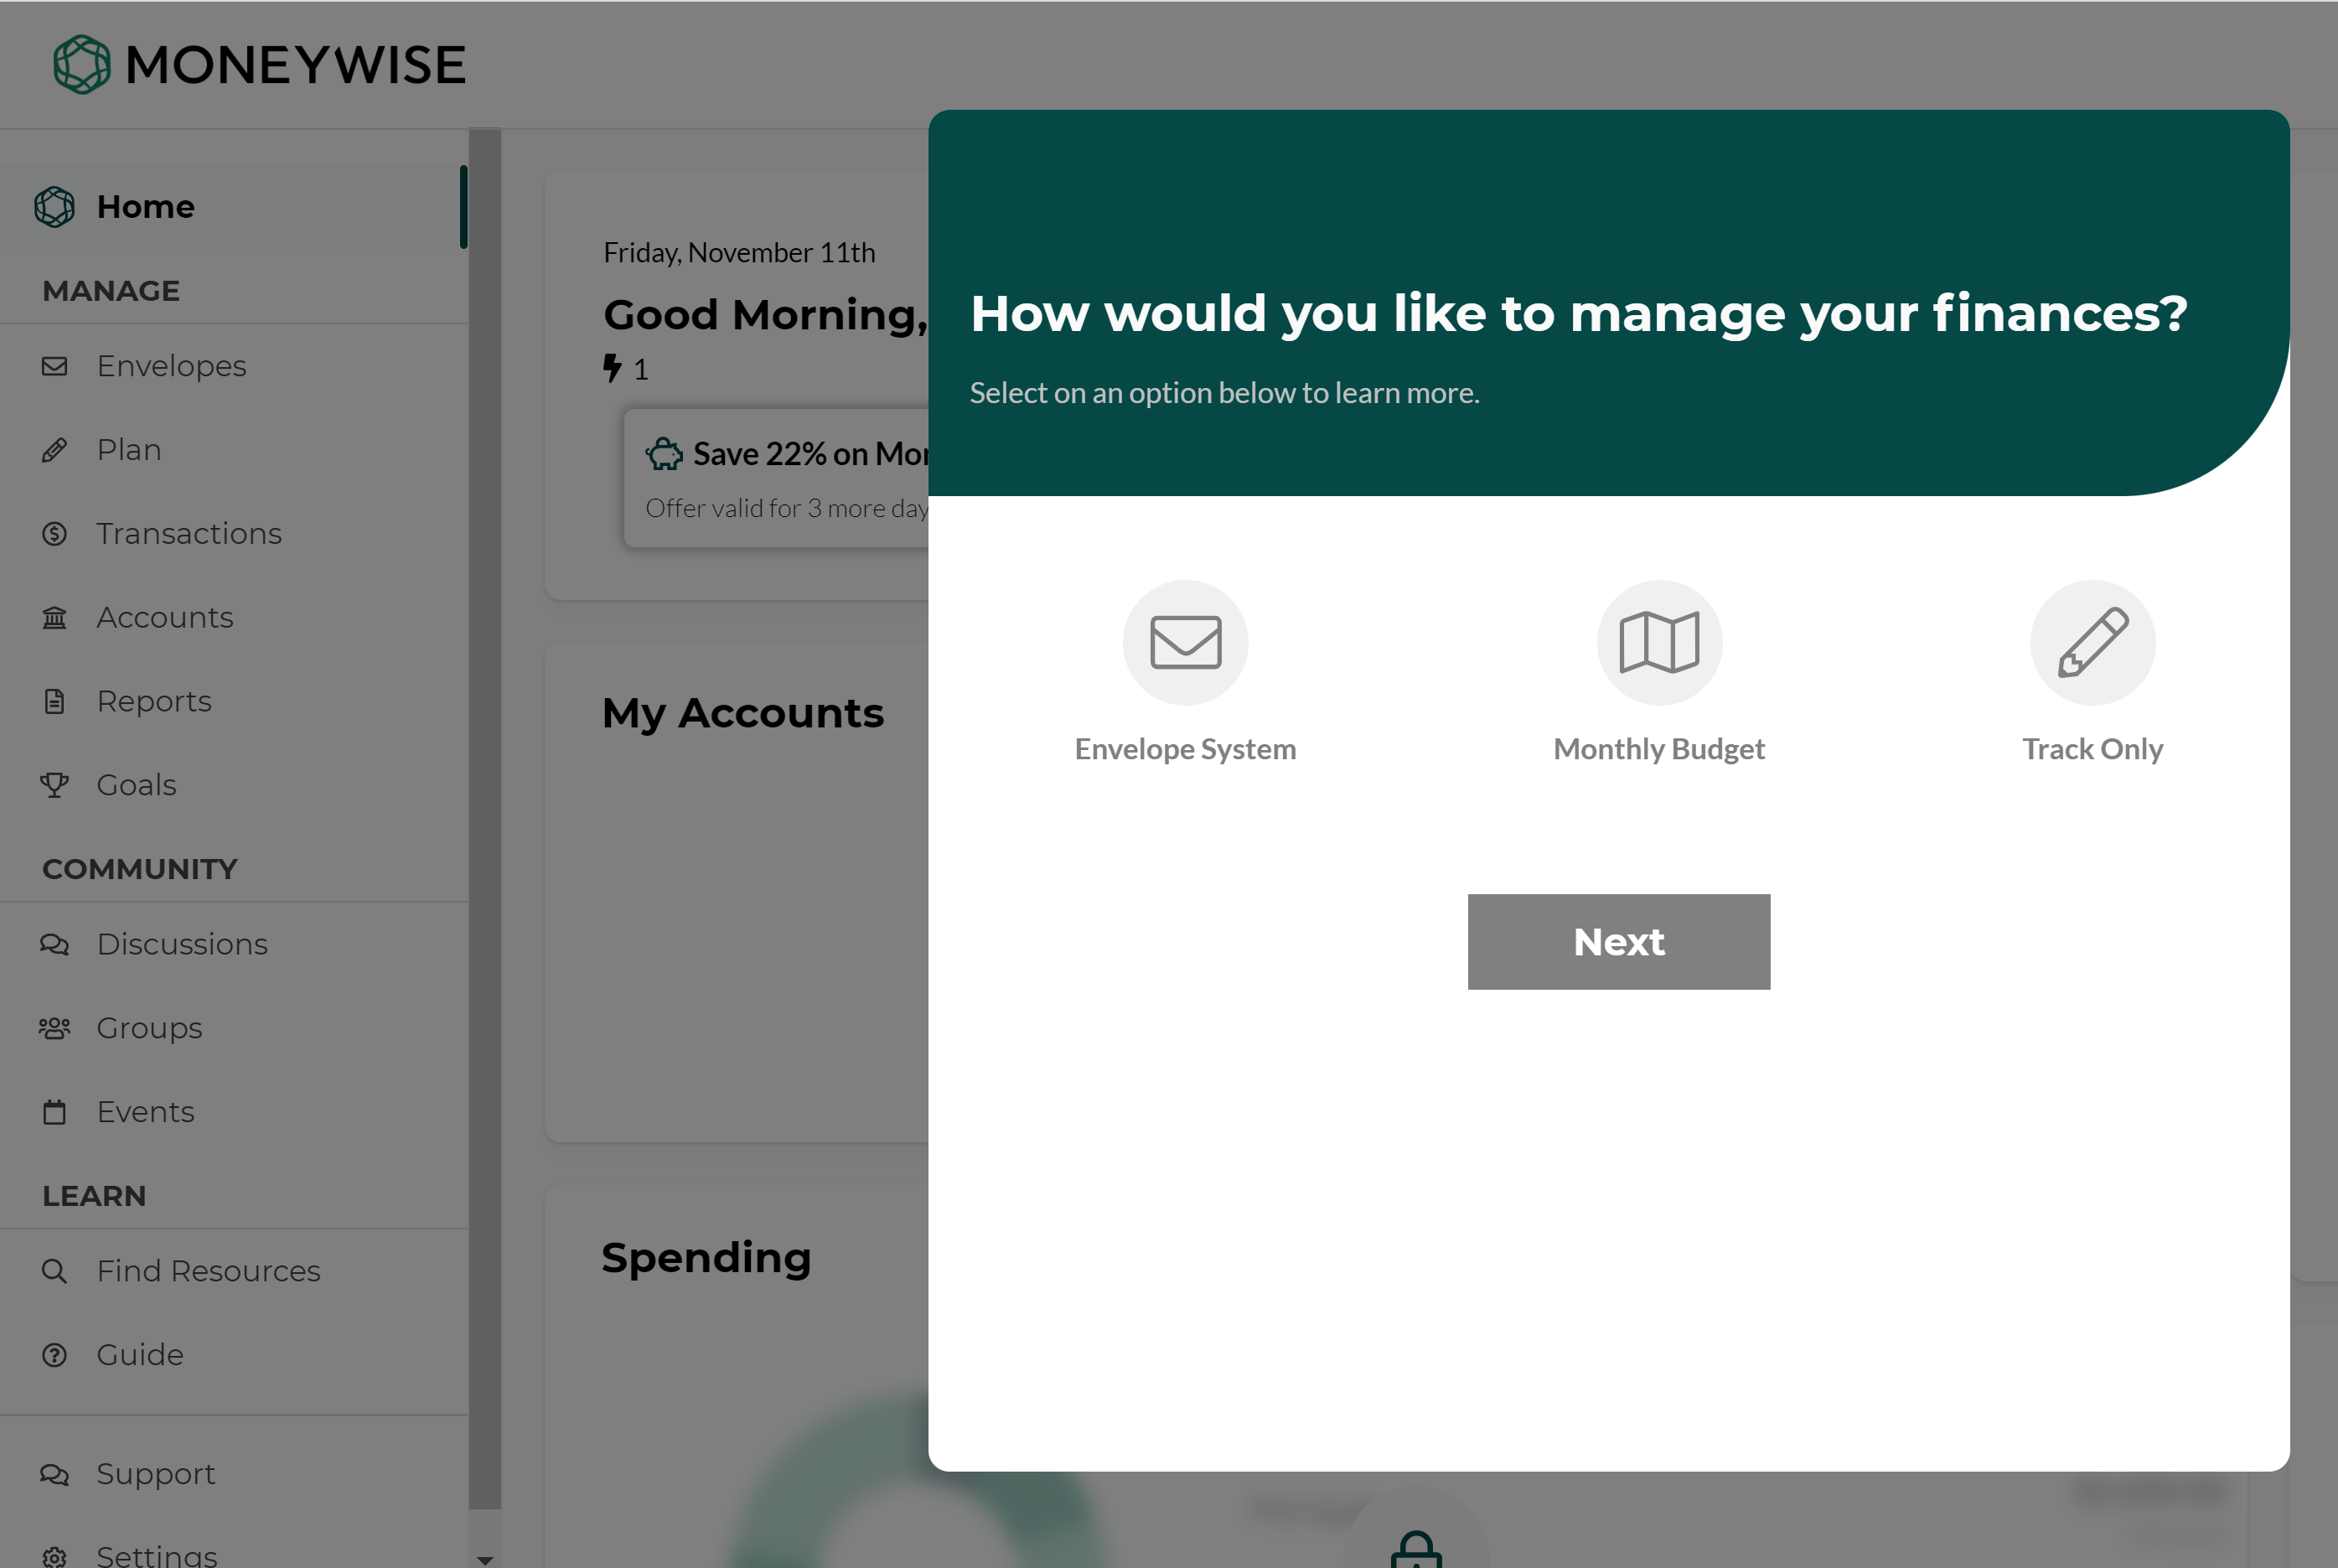Click the Spending heading
Viewport: 2338px width, 1568px height.
706,1258
